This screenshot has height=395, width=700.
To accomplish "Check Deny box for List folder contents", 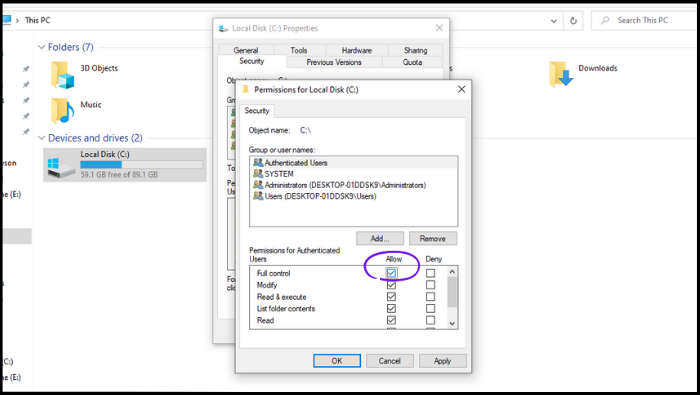I will click(430, 308).
